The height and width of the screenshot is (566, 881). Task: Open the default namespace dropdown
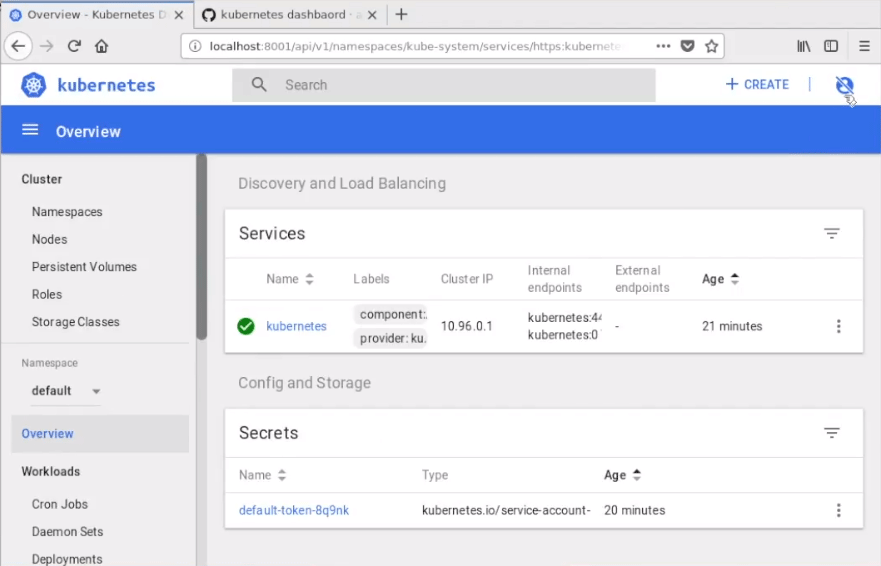[66, 391]
